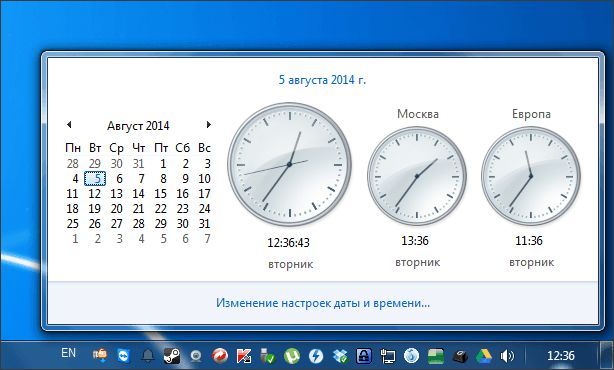
Task: Click 'вторник' under the 12:36:43 clock
Action: tap(291, 264)
